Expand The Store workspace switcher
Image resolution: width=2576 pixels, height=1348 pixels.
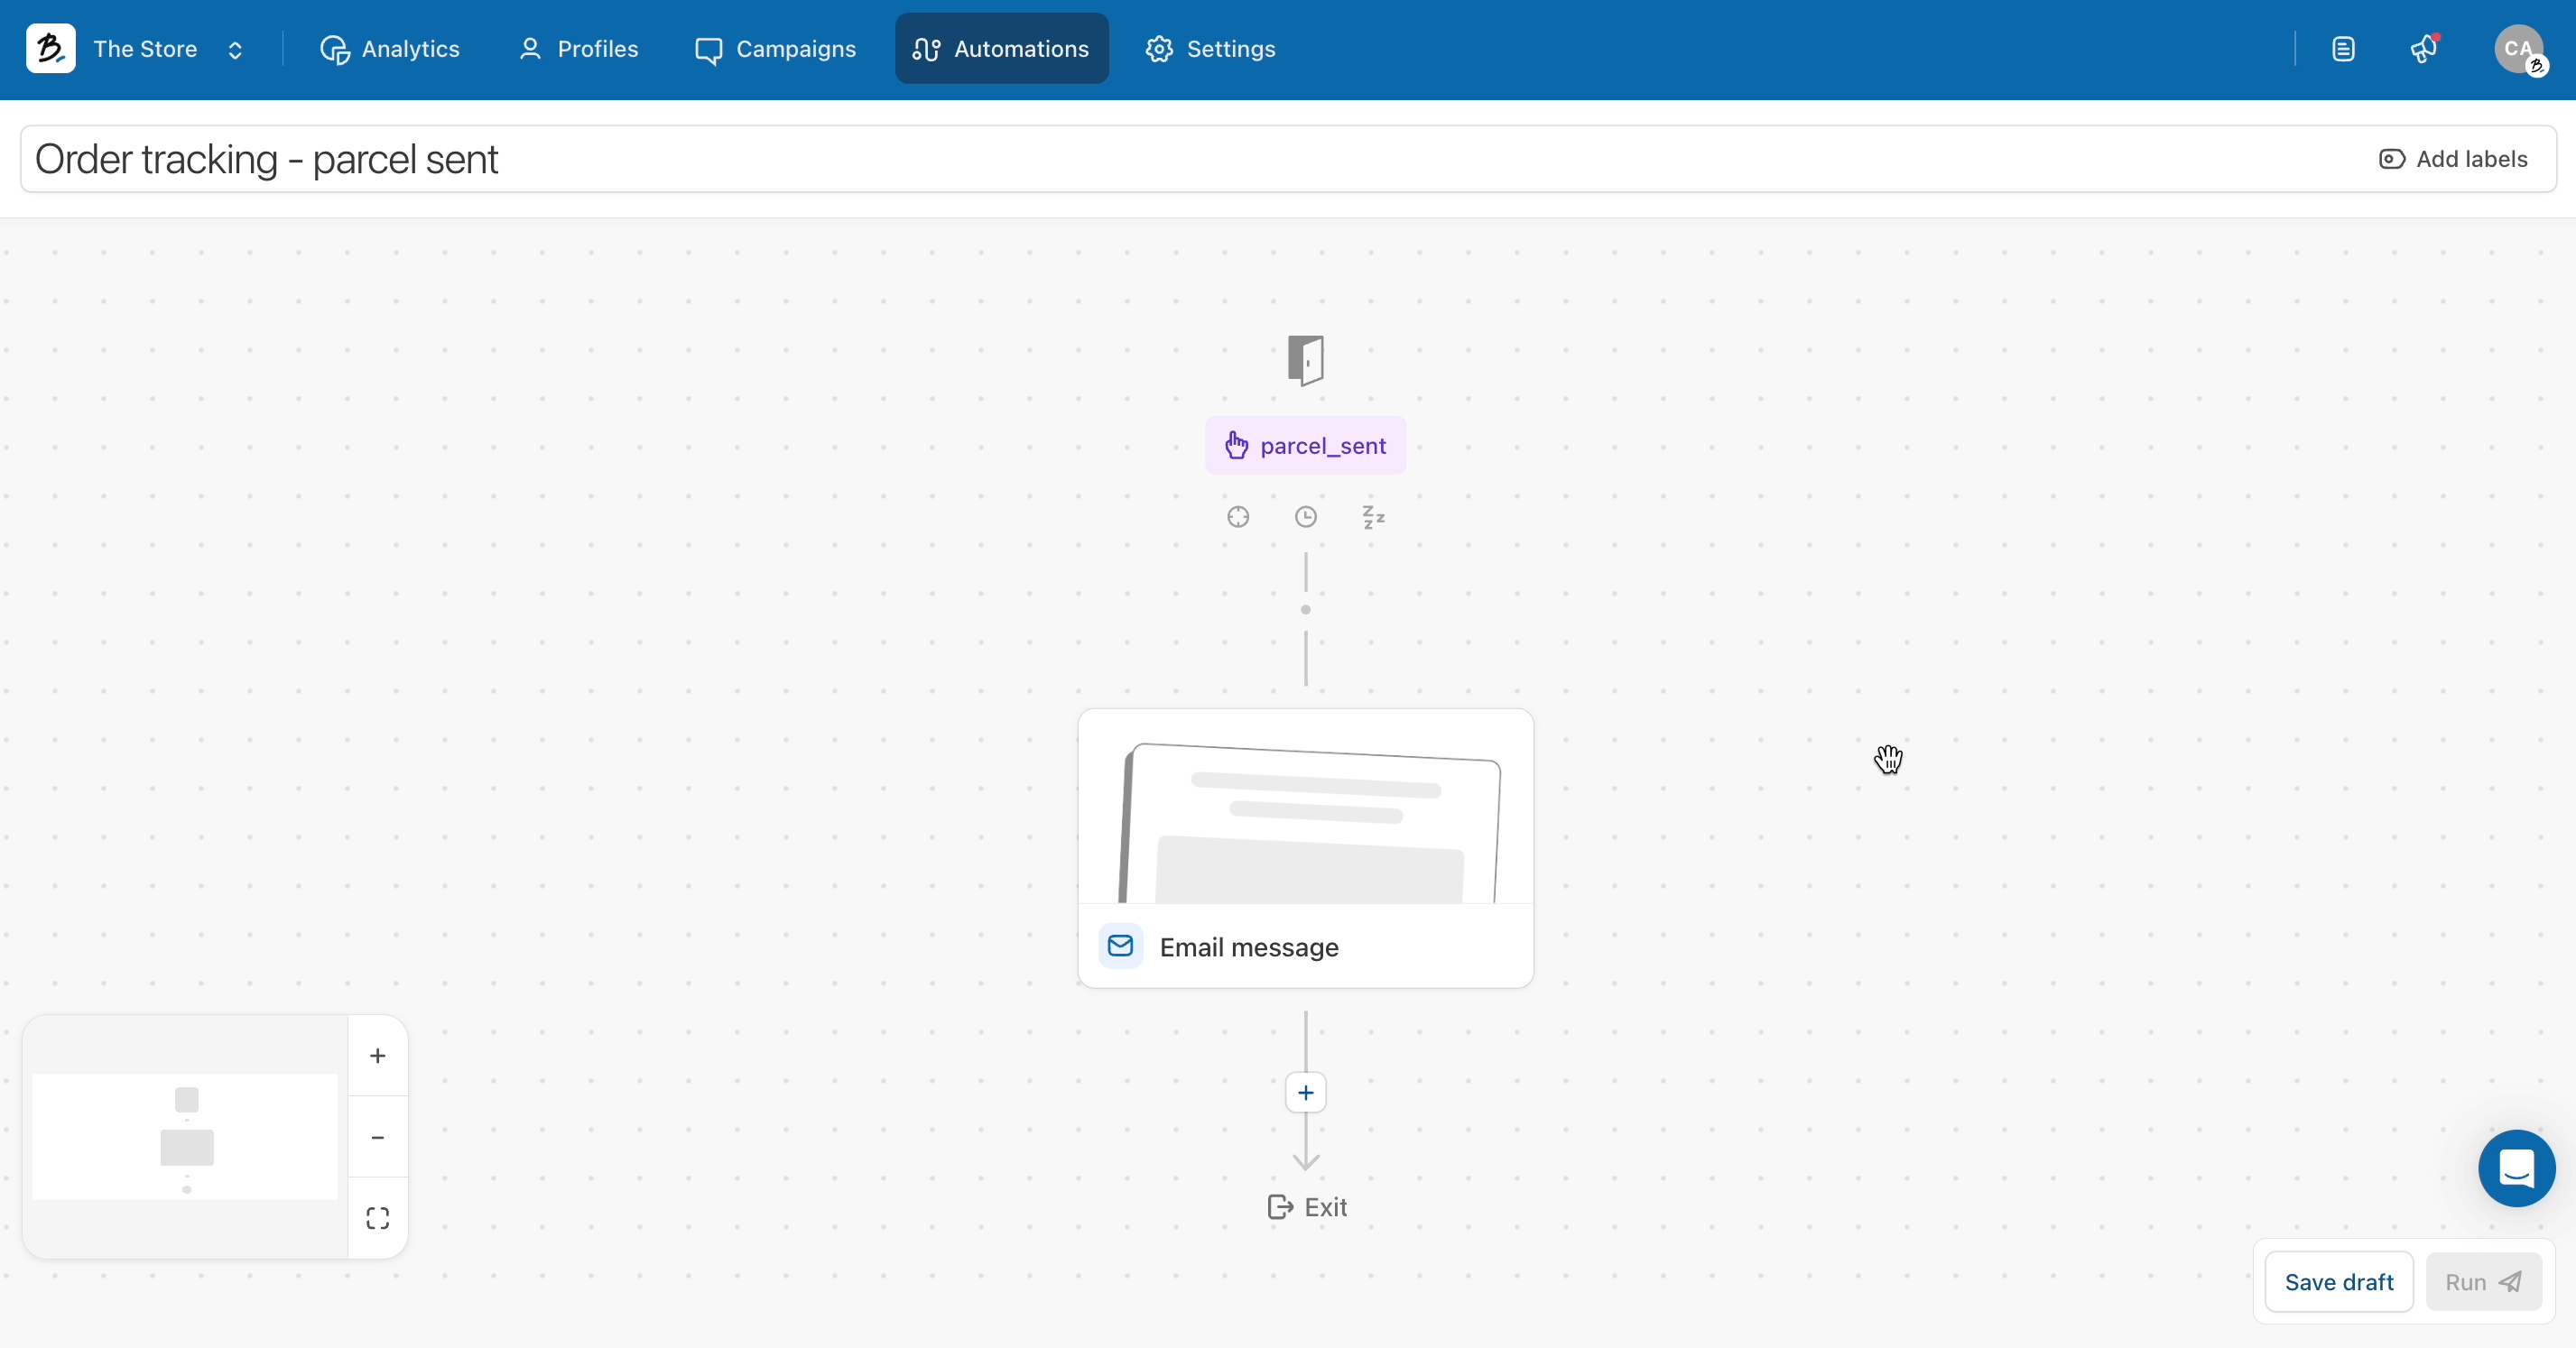(235, 50)
